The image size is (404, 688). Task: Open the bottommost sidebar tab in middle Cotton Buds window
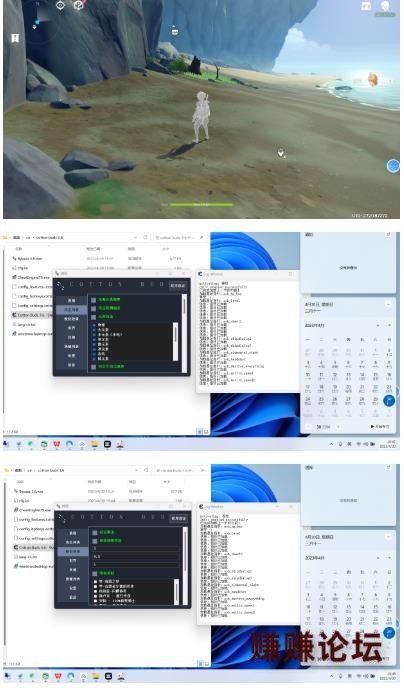coord(72,365)
